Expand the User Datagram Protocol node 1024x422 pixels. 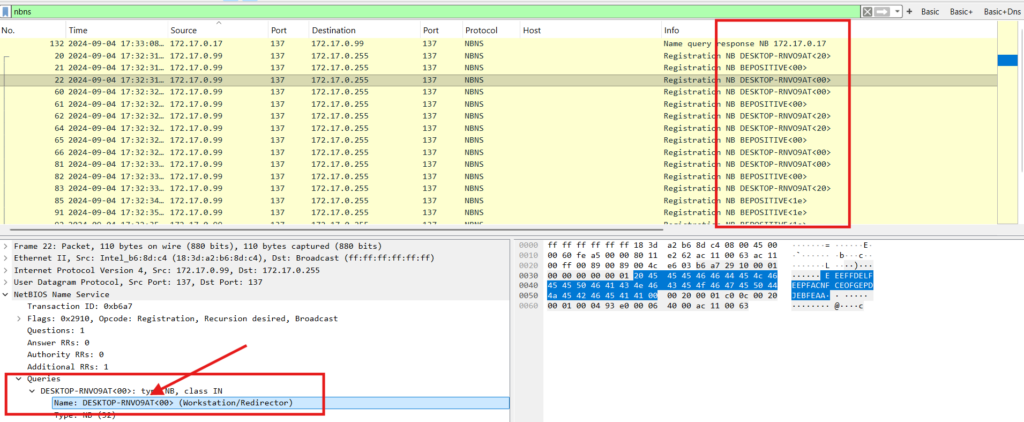7,282
